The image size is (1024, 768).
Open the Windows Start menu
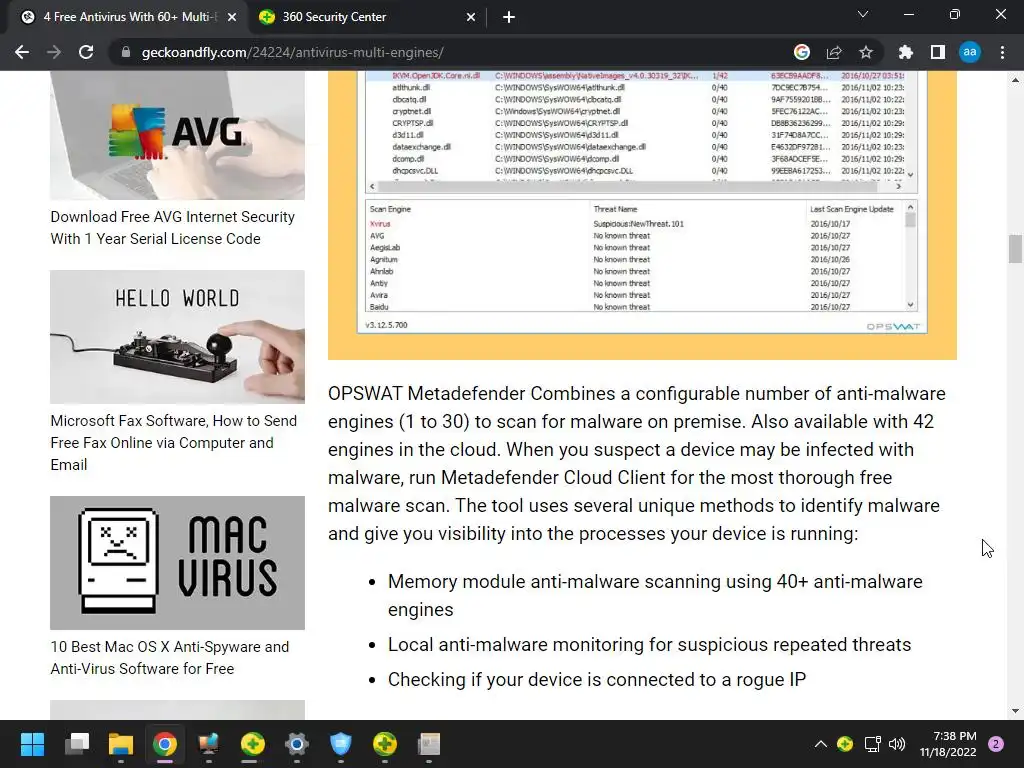(32, 744)
